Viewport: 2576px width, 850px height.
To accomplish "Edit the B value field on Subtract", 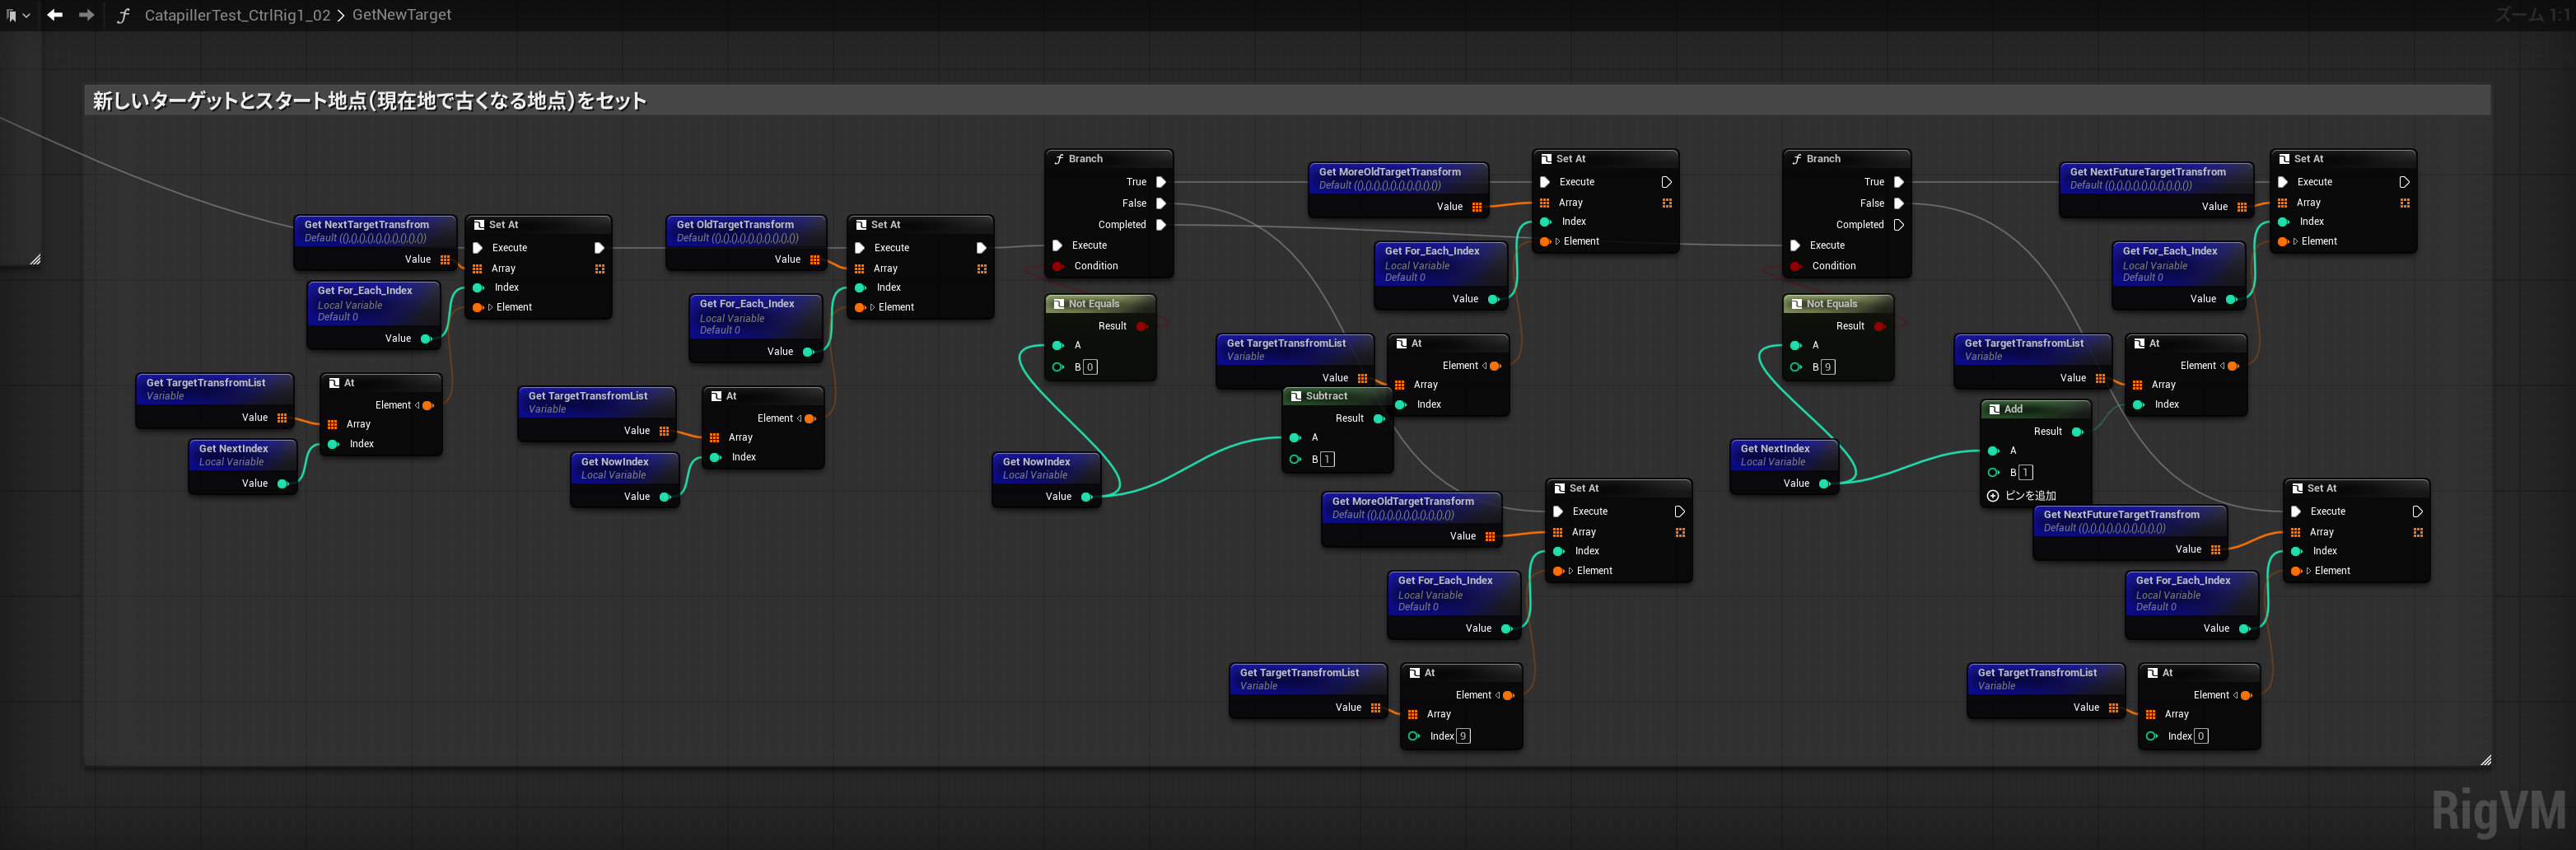I will tap(1327, 460).
